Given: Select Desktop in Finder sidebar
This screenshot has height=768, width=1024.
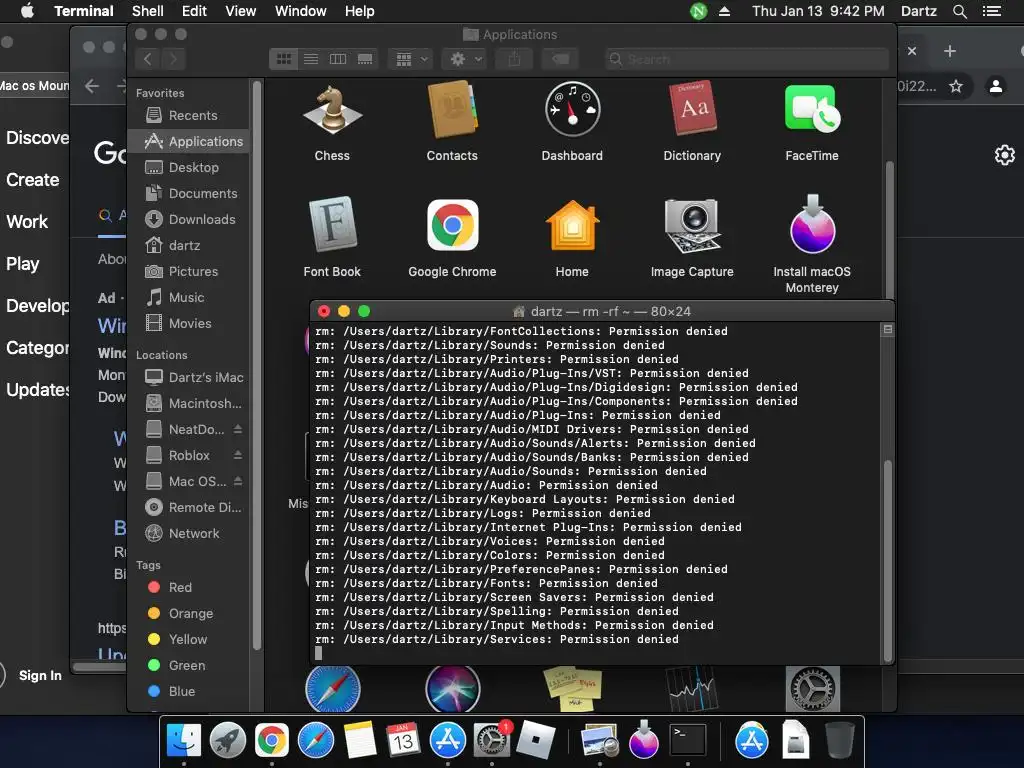Looking at the screenshot, I should (x=188, y=168).
